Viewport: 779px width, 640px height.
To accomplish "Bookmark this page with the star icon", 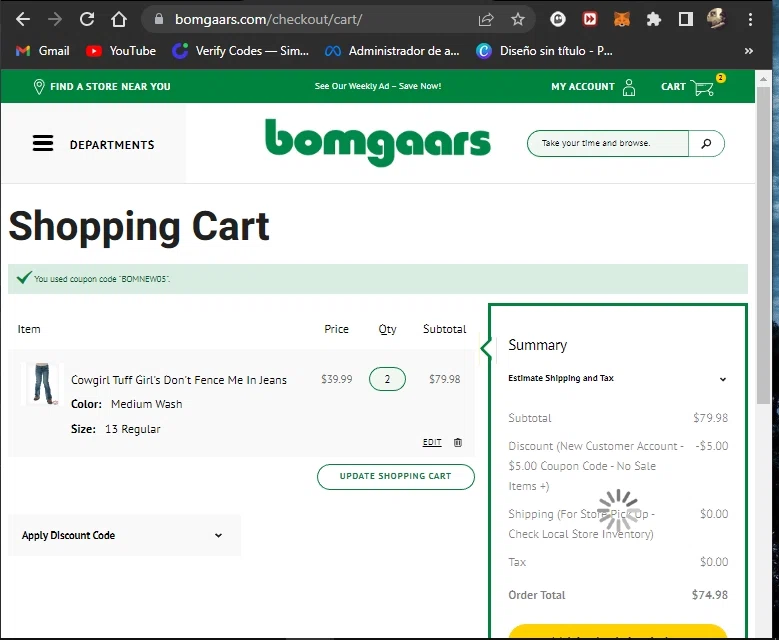I will [518, 19].
